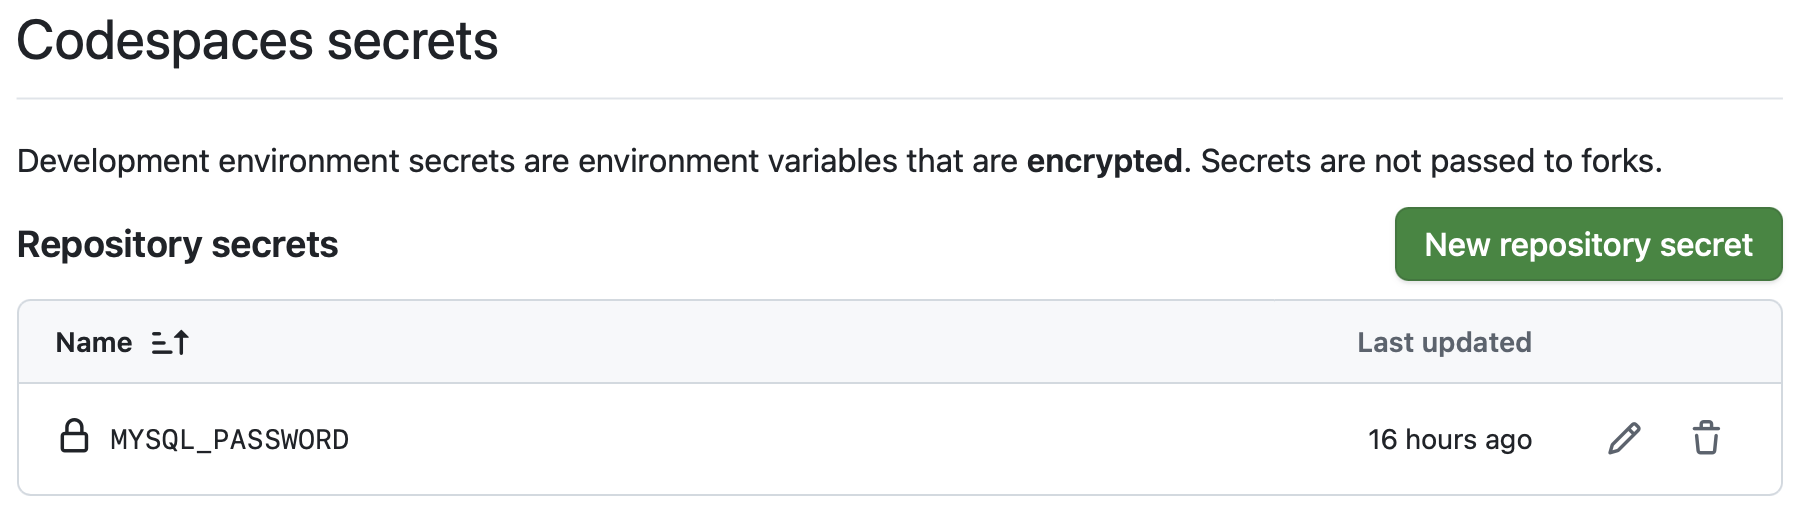Click the lock icon beside MYSQL_PASSWORD
The height and width of the screenshot is (528, 1804).
pos(74,437)
